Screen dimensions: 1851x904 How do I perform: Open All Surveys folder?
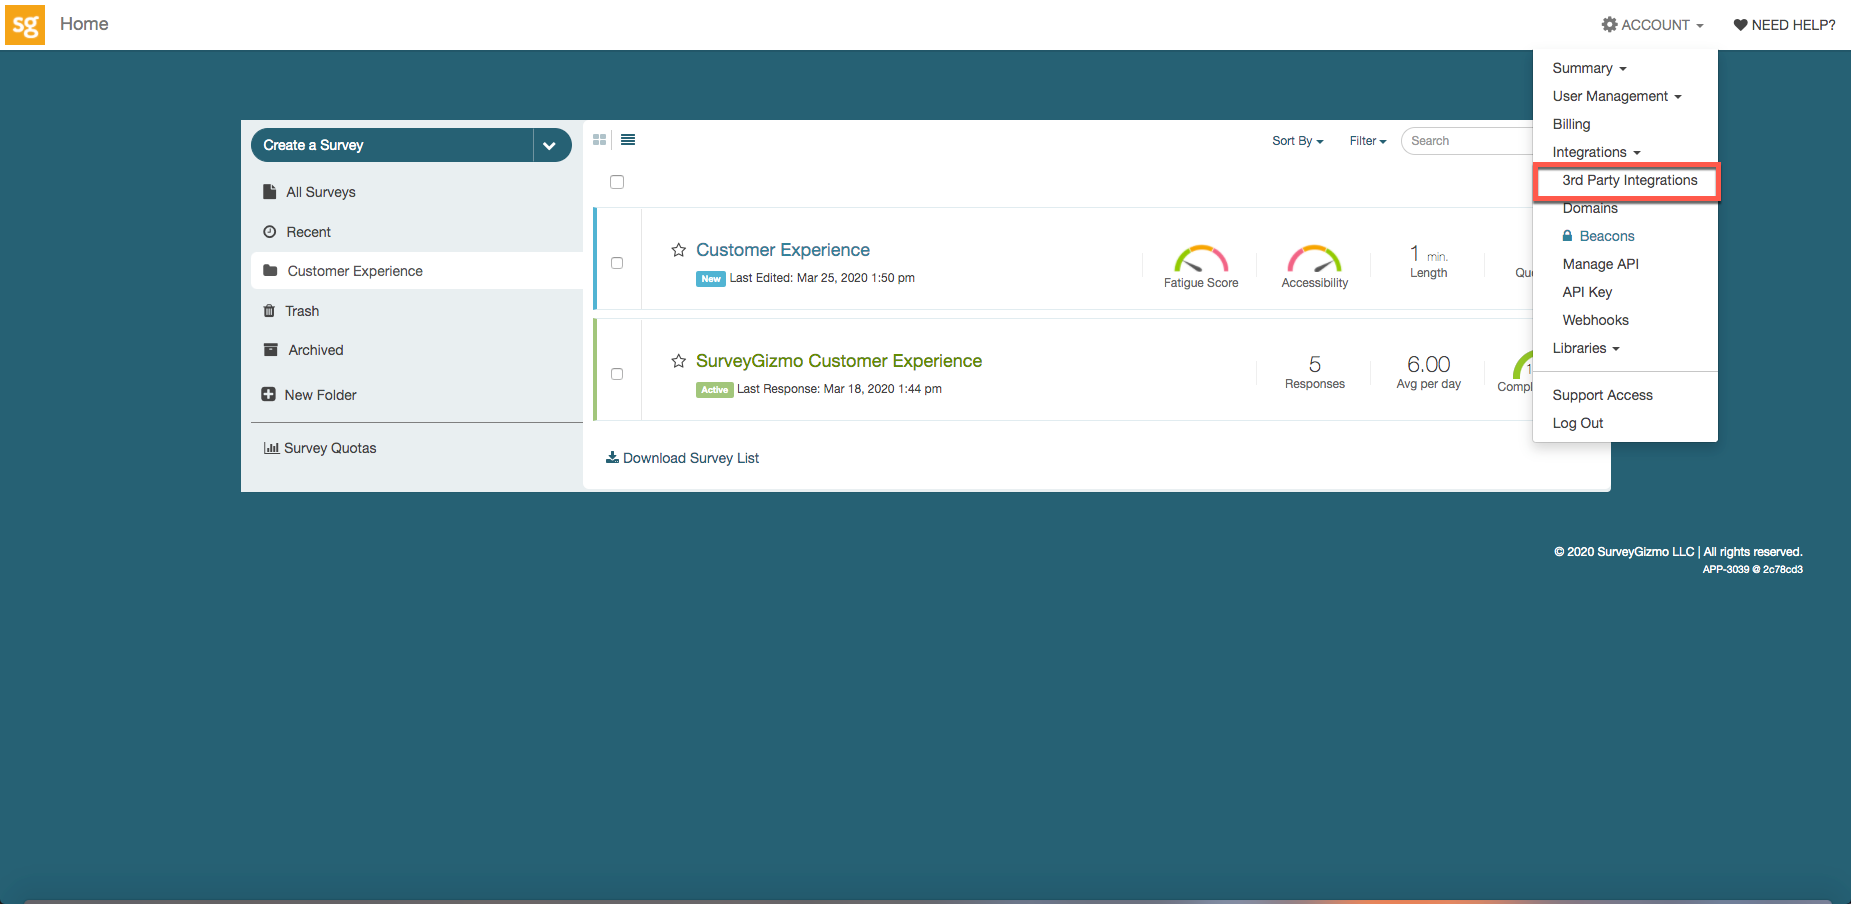coord(321,192)
